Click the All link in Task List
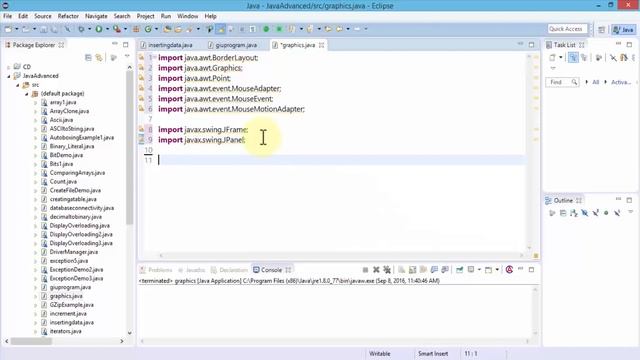 point(596,82)
